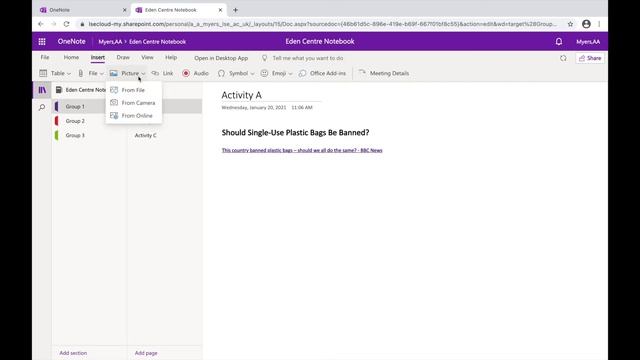Viewport: 640px width, 360px height.
Task: Click the Picture icon in Insert ribbon
Action: pos(113,73)
